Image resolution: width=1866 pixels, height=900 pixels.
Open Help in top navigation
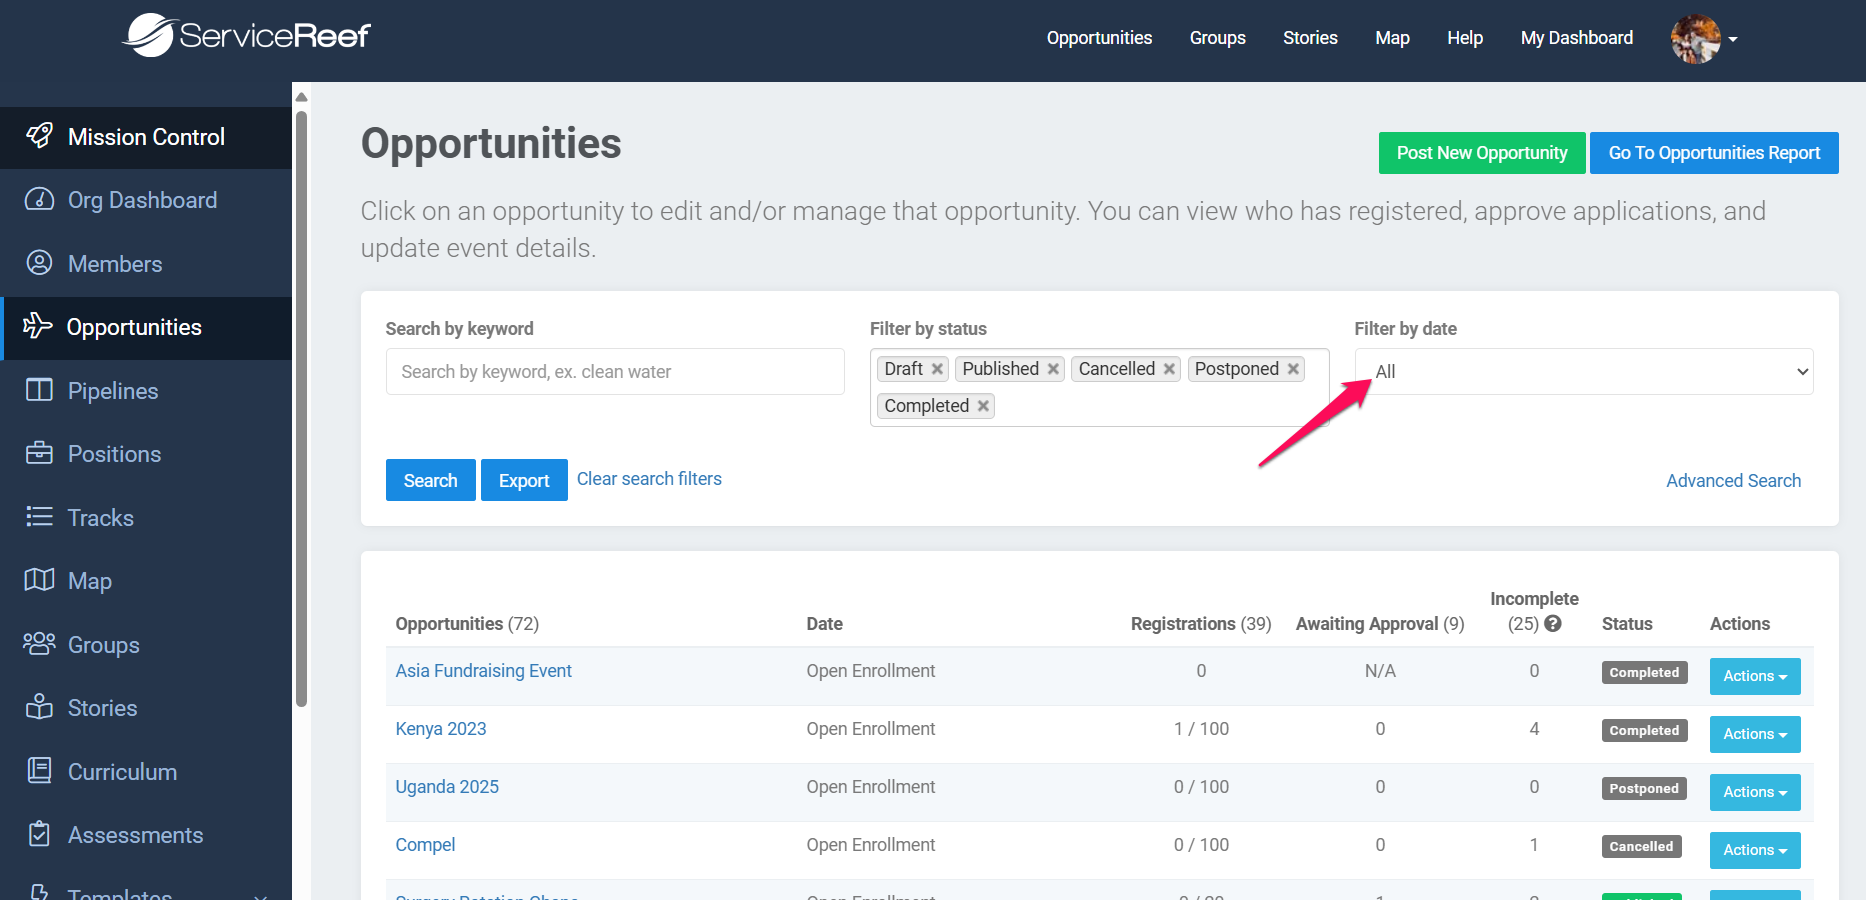point(1464,38)
